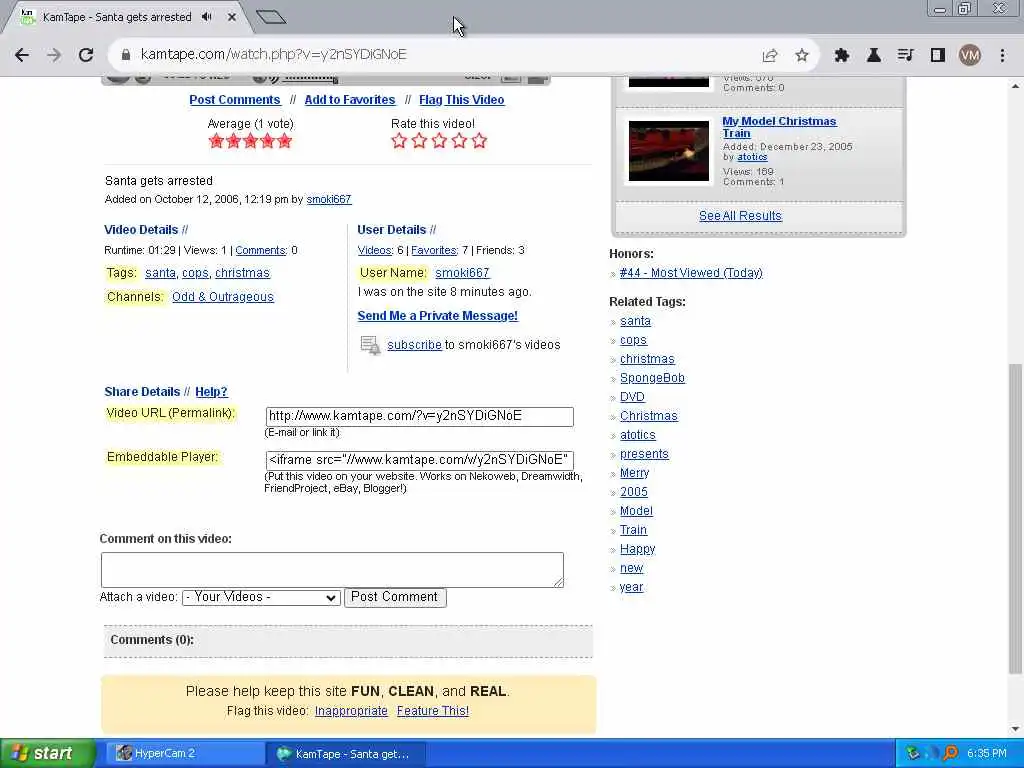The image size is (1024, 768).
Task: Click See All Results link
Action: pos(740,216)
